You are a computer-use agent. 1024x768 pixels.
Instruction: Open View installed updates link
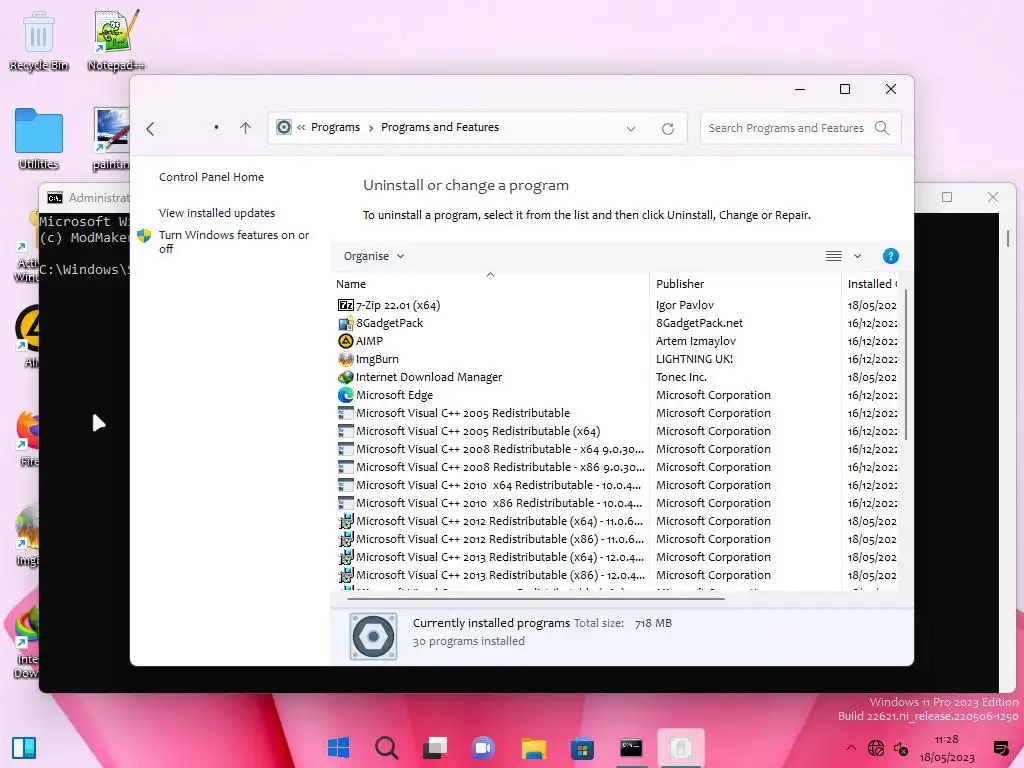pos(217,213)
